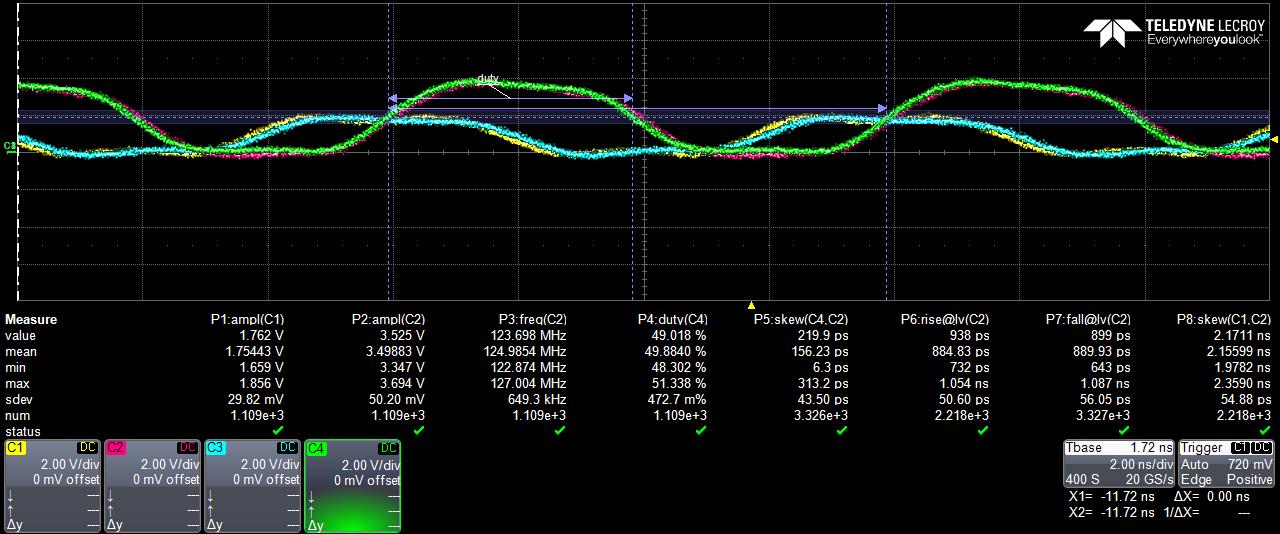Click the duty measurement annotation label

pos(487,79)
